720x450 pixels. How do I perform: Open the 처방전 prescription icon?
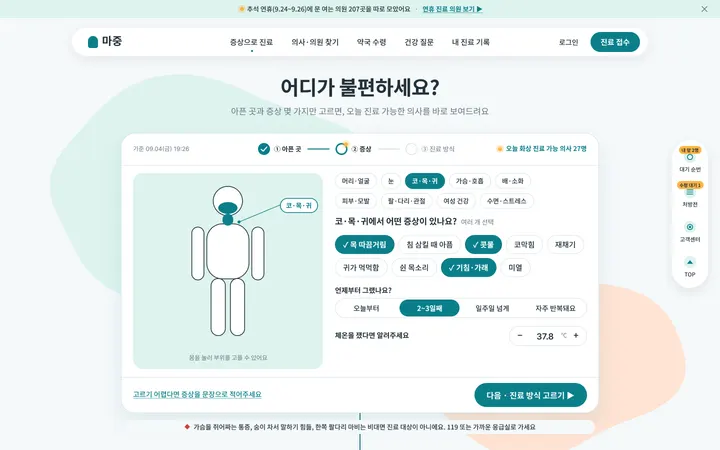pyautogui.click(x=690, y=192)
